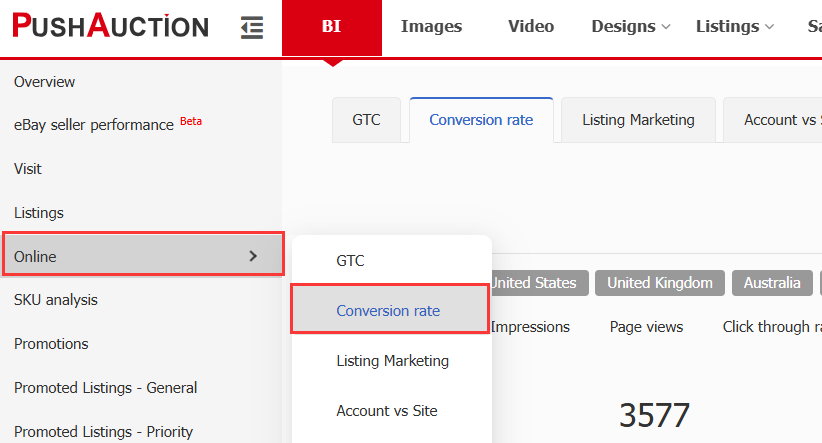Screen dimensions: 822x443
Task: Select the BI tab in top navigation
Action: pos(331,27)
